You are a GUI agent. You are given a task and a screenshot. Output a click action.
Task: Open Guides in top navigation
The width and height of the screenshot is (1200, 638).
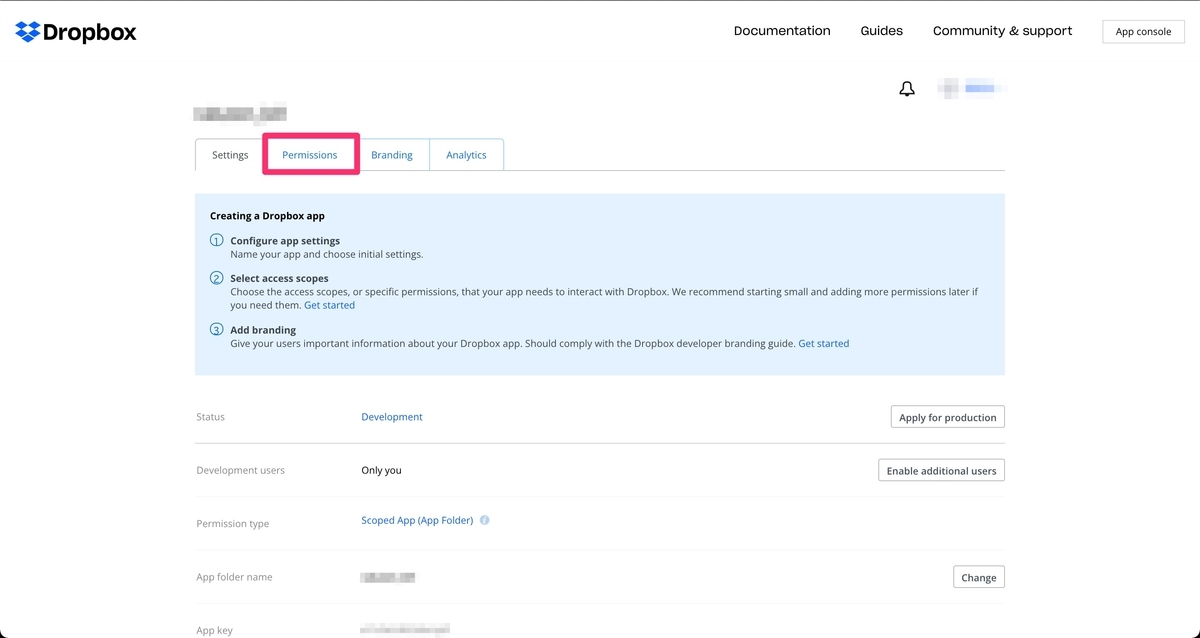(882, 31)
